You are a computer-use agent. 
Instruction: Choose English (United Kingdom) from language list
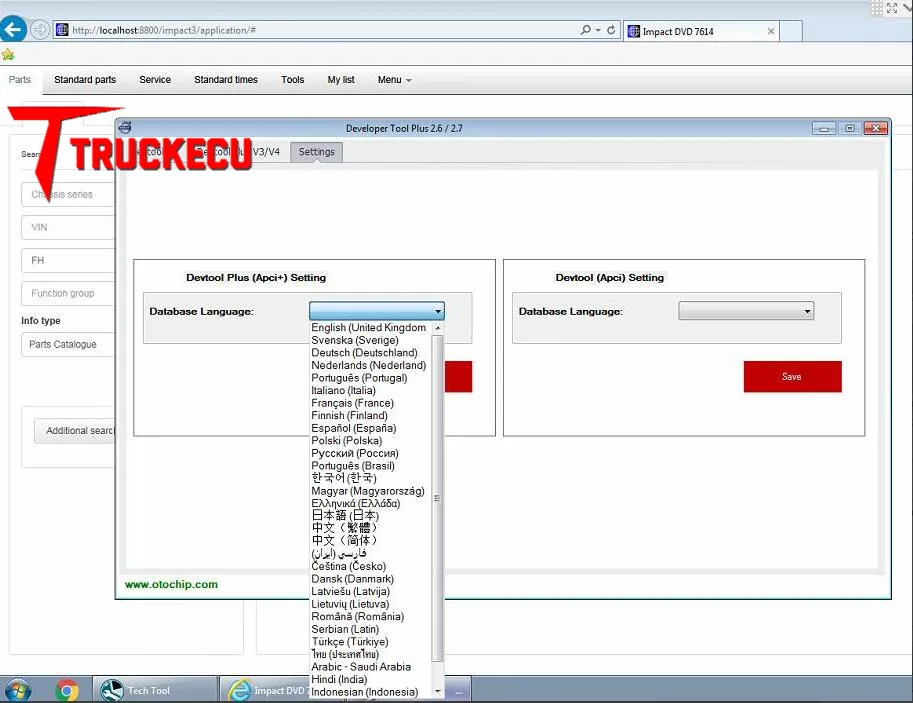pyautogui.click(x=371, y=327)
